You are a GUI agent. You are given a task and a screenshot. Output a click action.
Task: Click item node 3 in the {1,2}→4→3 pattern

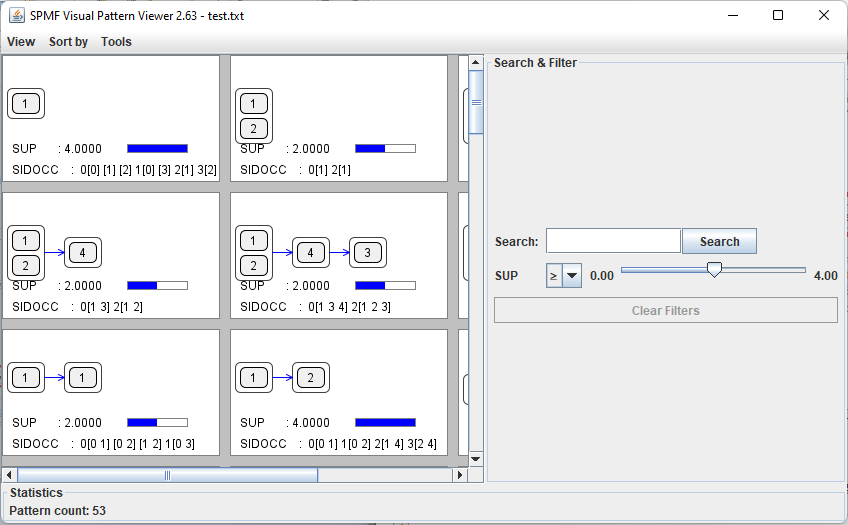(367, 253)
